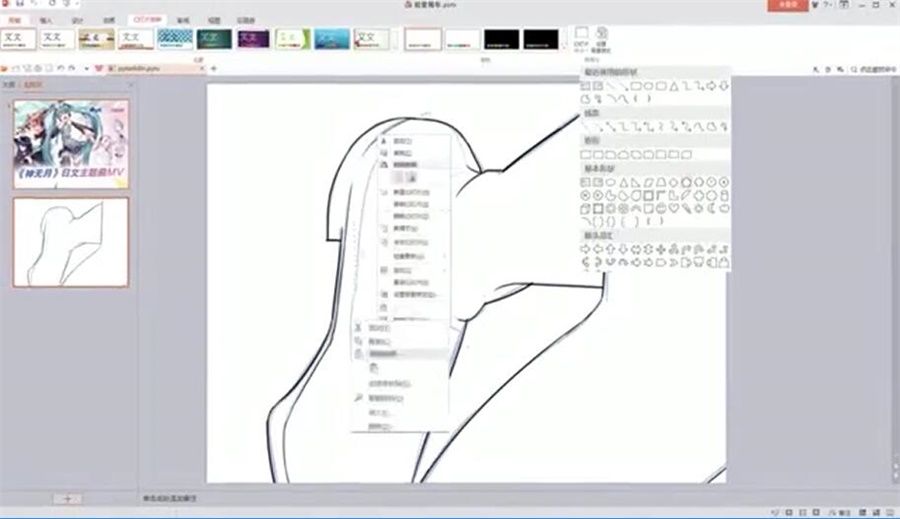This screenshot has width=900, height=519.
Task: Choose the cylinder shape in basic shapes
Action: point(724,195)
